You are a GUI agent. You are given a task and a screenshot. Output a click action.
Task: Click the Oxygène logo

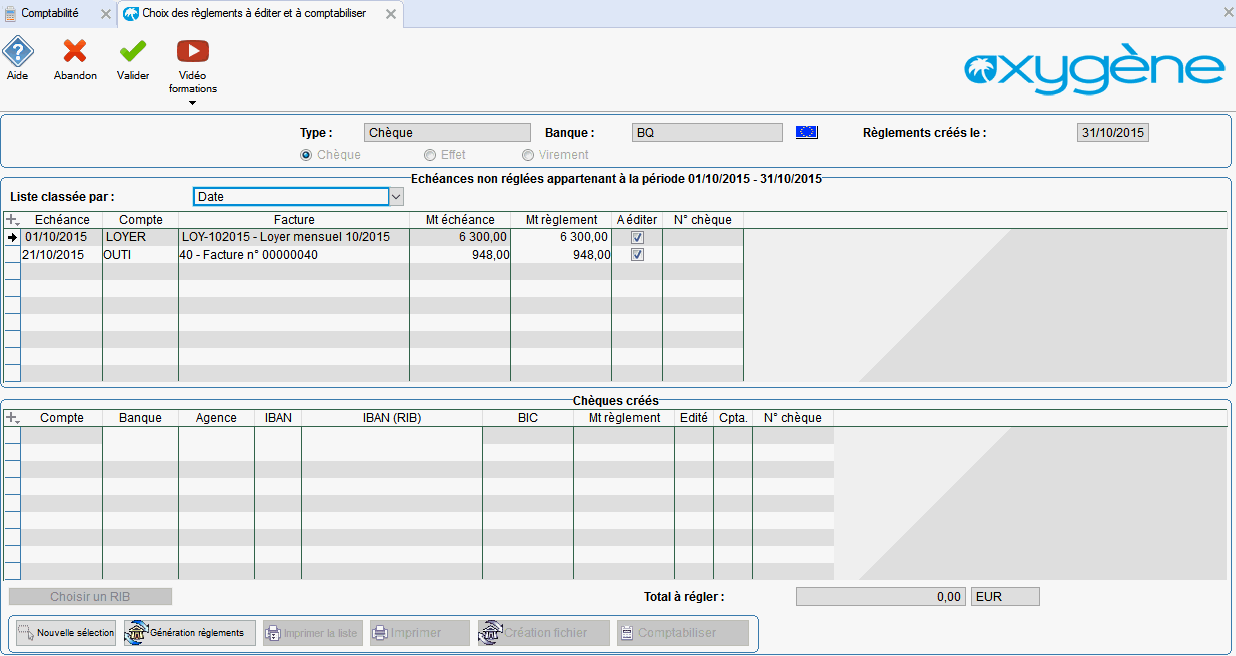pos(1094,69)
